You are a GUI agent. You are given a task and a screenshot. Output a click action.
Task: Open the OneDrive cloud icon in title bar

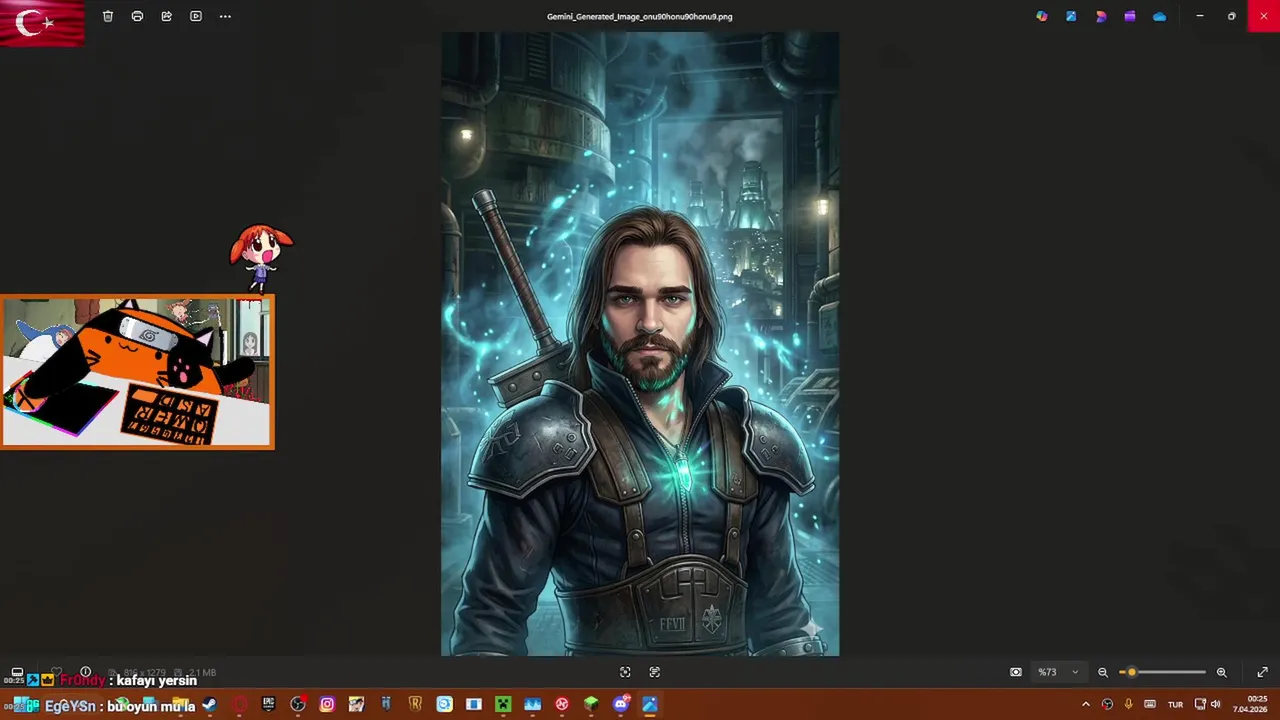pos(1159,16)
